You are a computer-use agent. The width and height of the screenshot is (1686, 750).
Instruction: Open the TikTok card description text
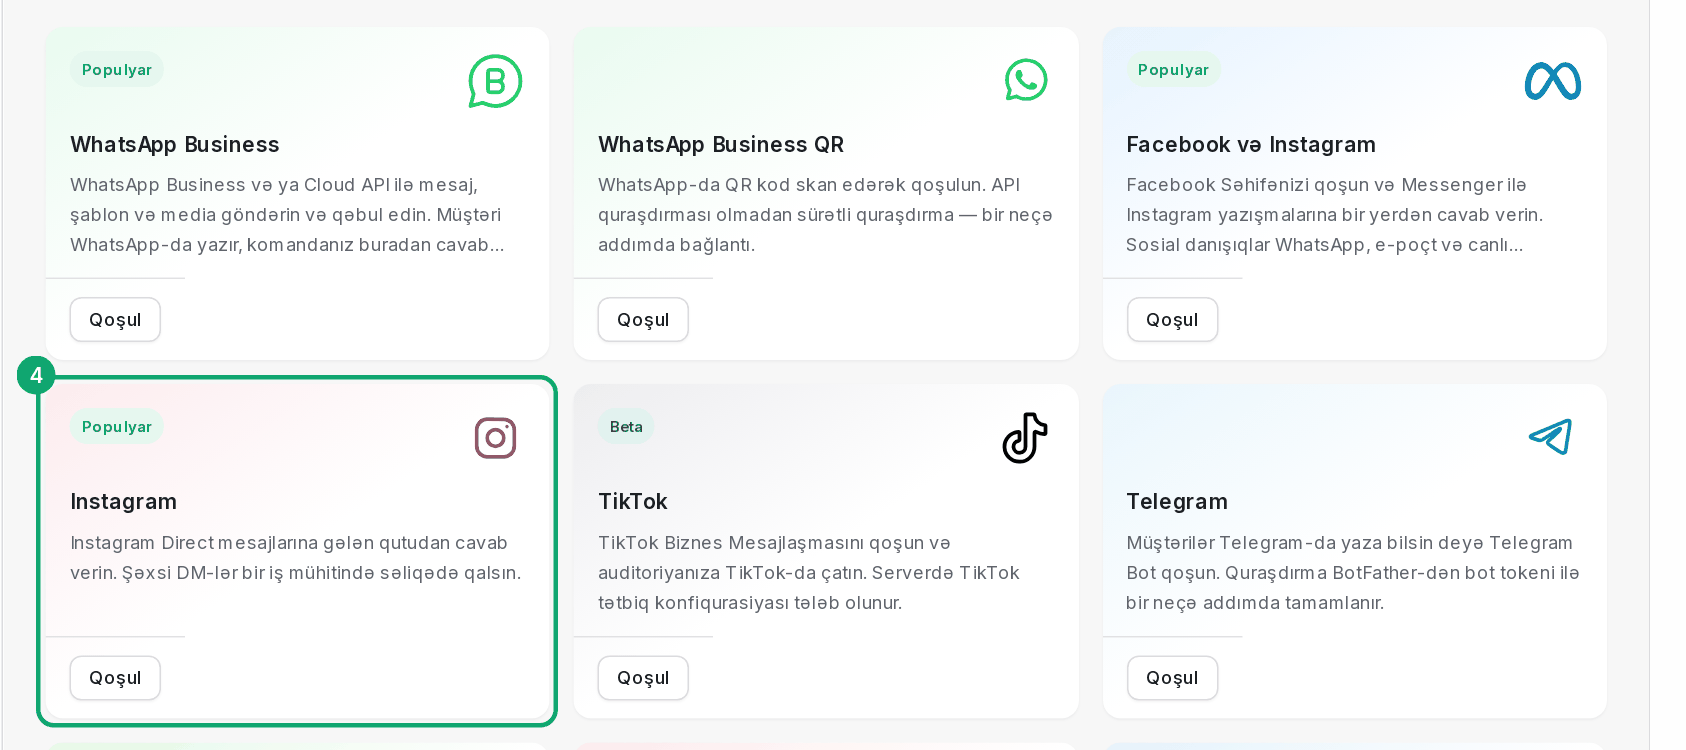pyautogui.click(x=808, y=573)
